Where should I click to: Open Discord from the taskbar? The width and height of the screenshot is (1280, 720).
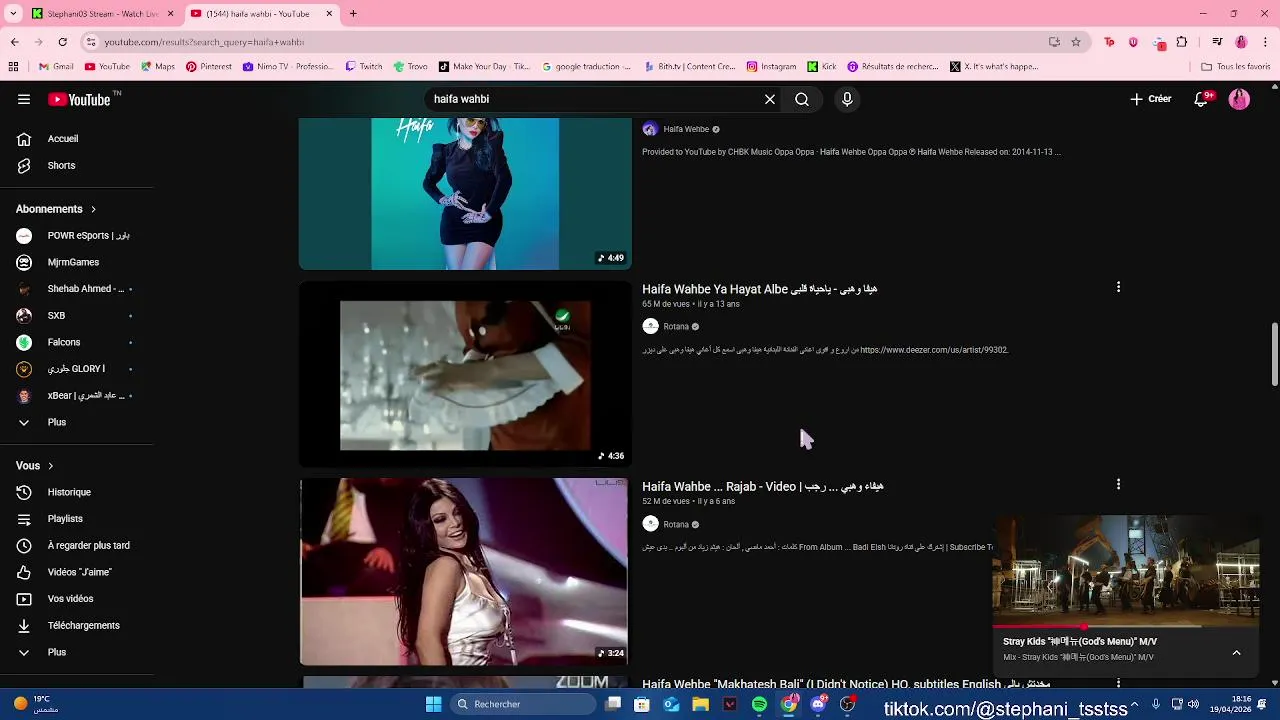tap(819, 704)
